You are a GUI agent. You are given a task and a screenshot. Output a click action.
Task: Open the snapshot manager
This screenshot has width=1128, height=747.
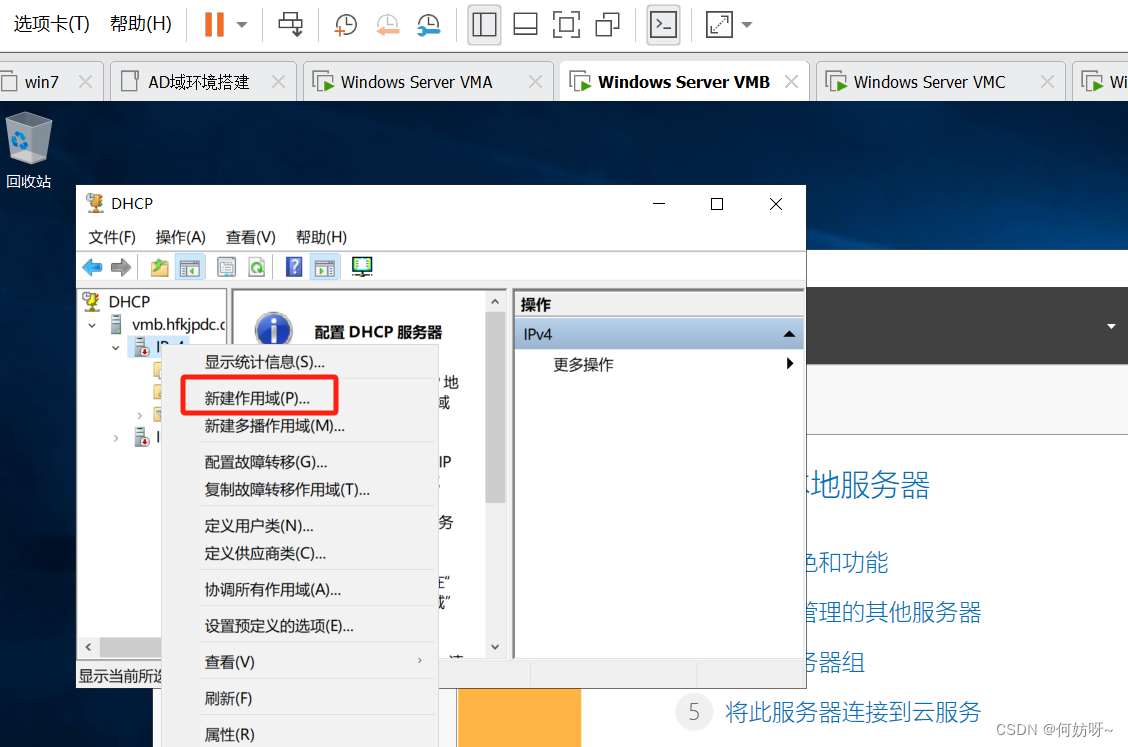point(429,24)
